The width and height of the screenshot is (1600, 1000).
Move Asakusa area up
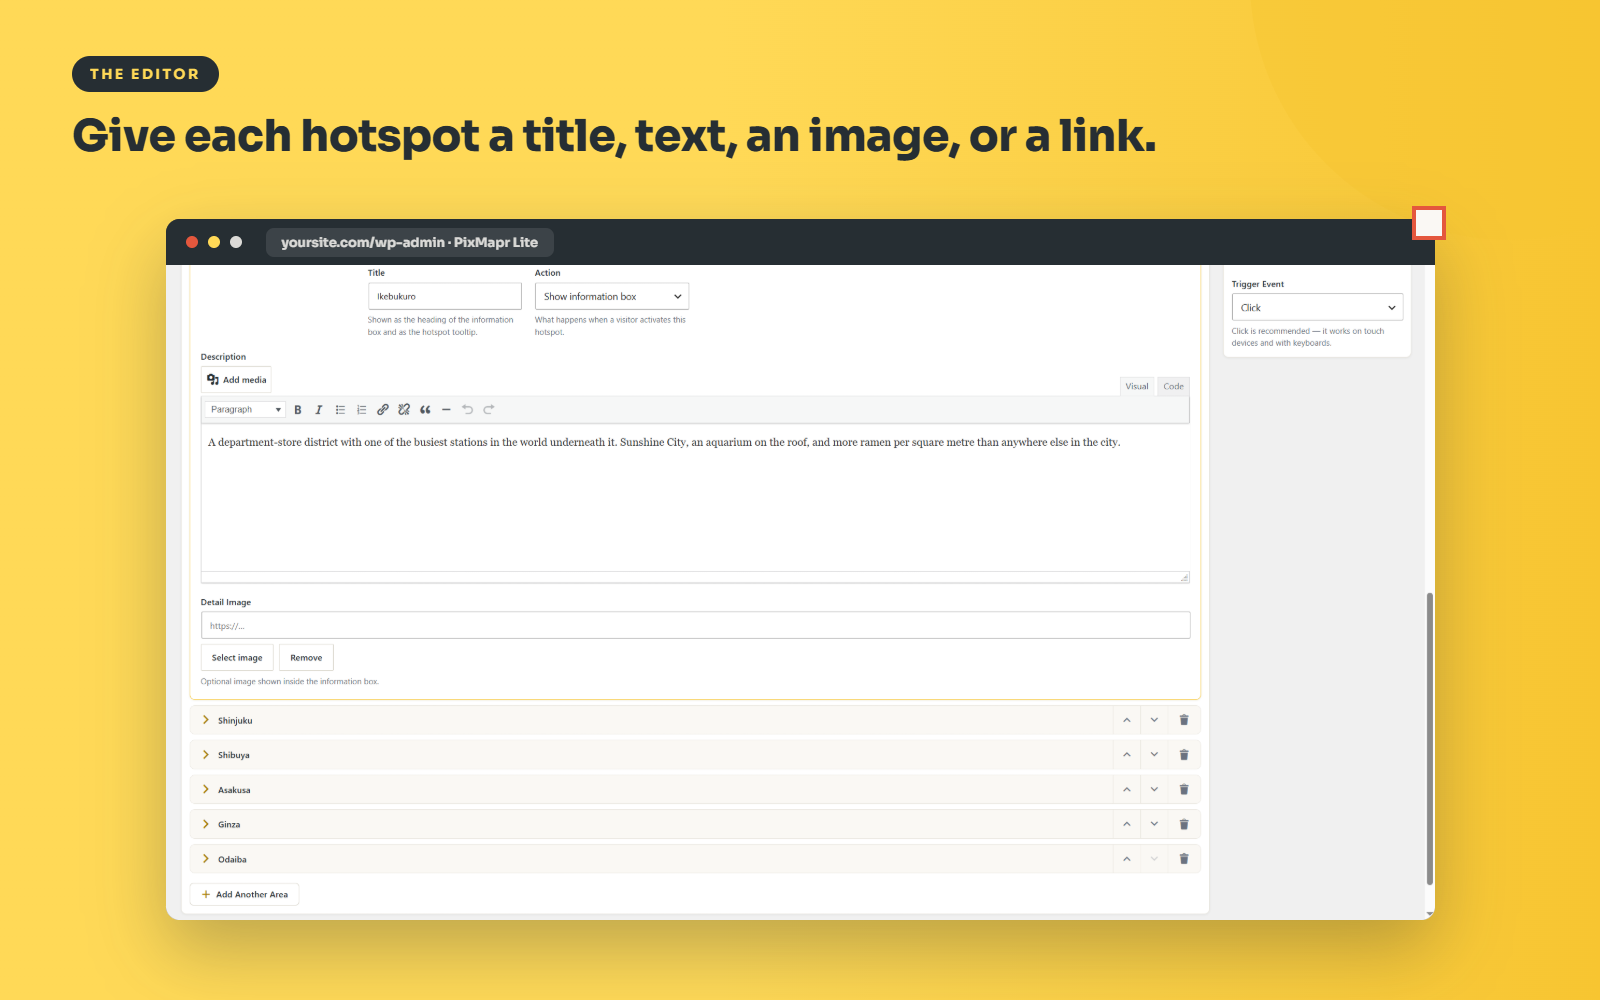(x=1127, y=790)
